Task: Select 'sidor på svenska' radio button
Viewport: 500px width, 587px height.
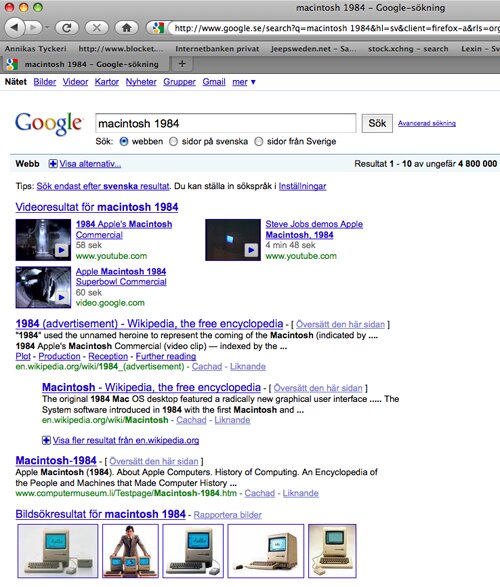Action: 173,142
